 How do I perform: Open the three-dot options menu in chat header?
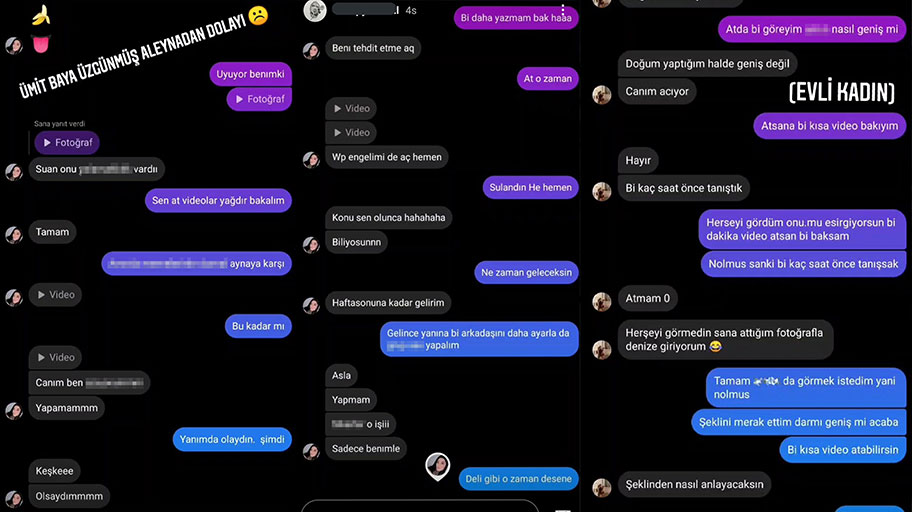click(x=563, y=9)
